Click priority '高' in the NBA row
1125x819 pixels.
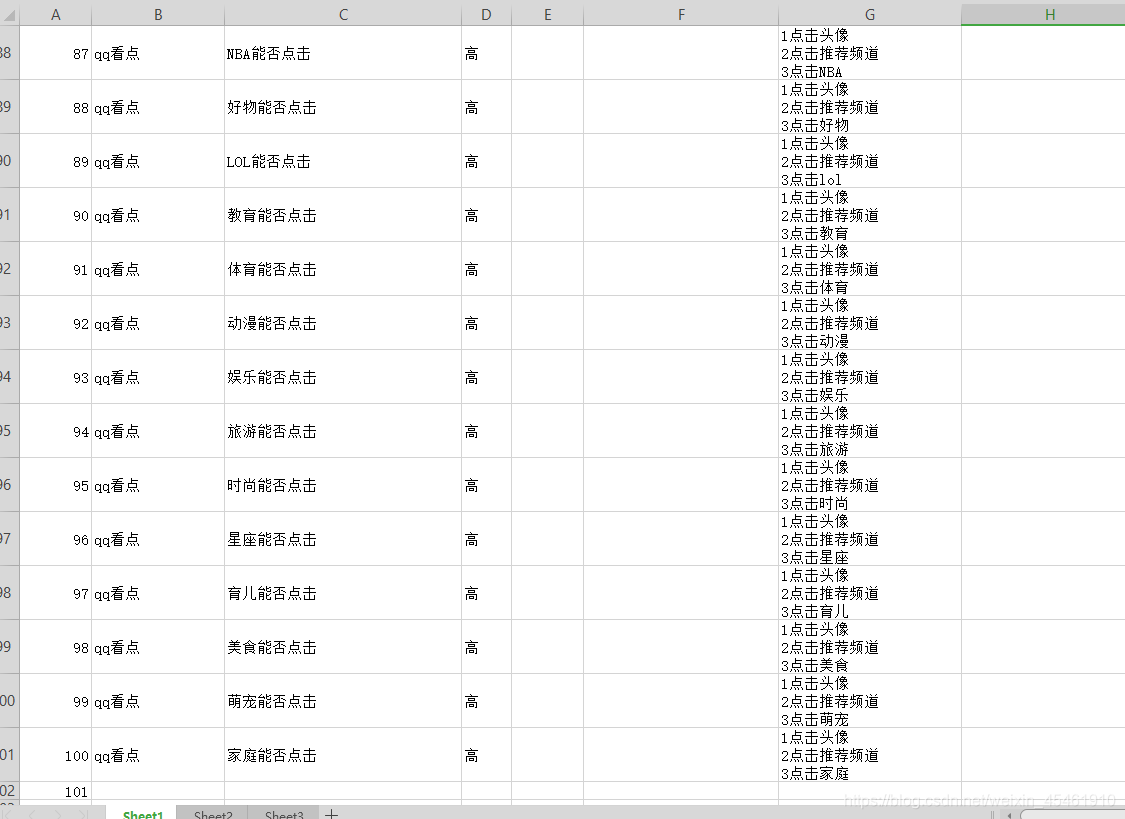[x=486, y=53]
